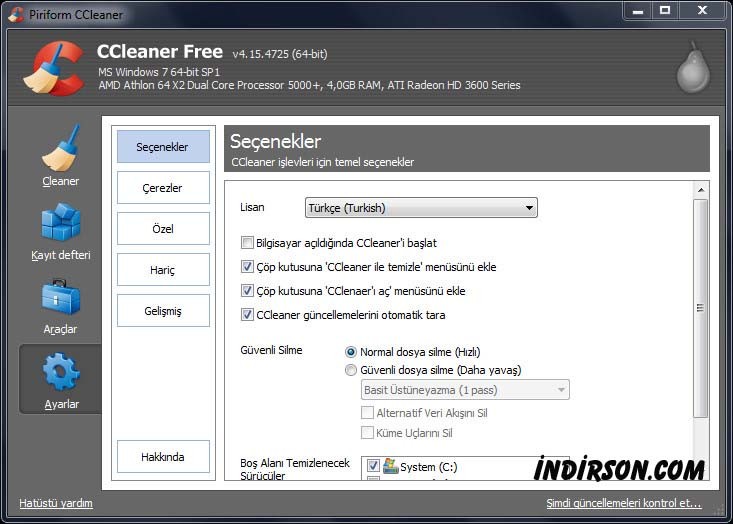Click the options panel vertical scrollbar thumb
This screenshot has width=733, height=524.
(700, 308)
